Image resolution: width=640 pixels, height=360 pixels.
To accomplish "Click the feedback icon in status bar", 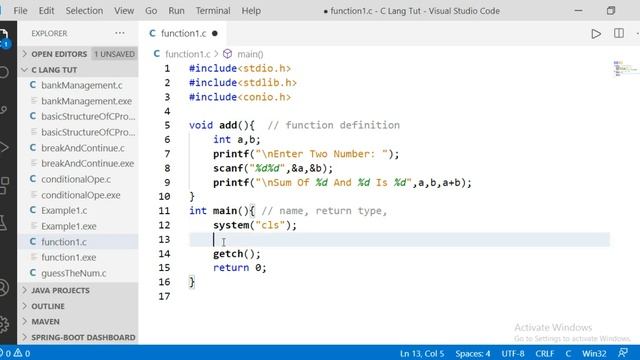I will tap(623, 353).
